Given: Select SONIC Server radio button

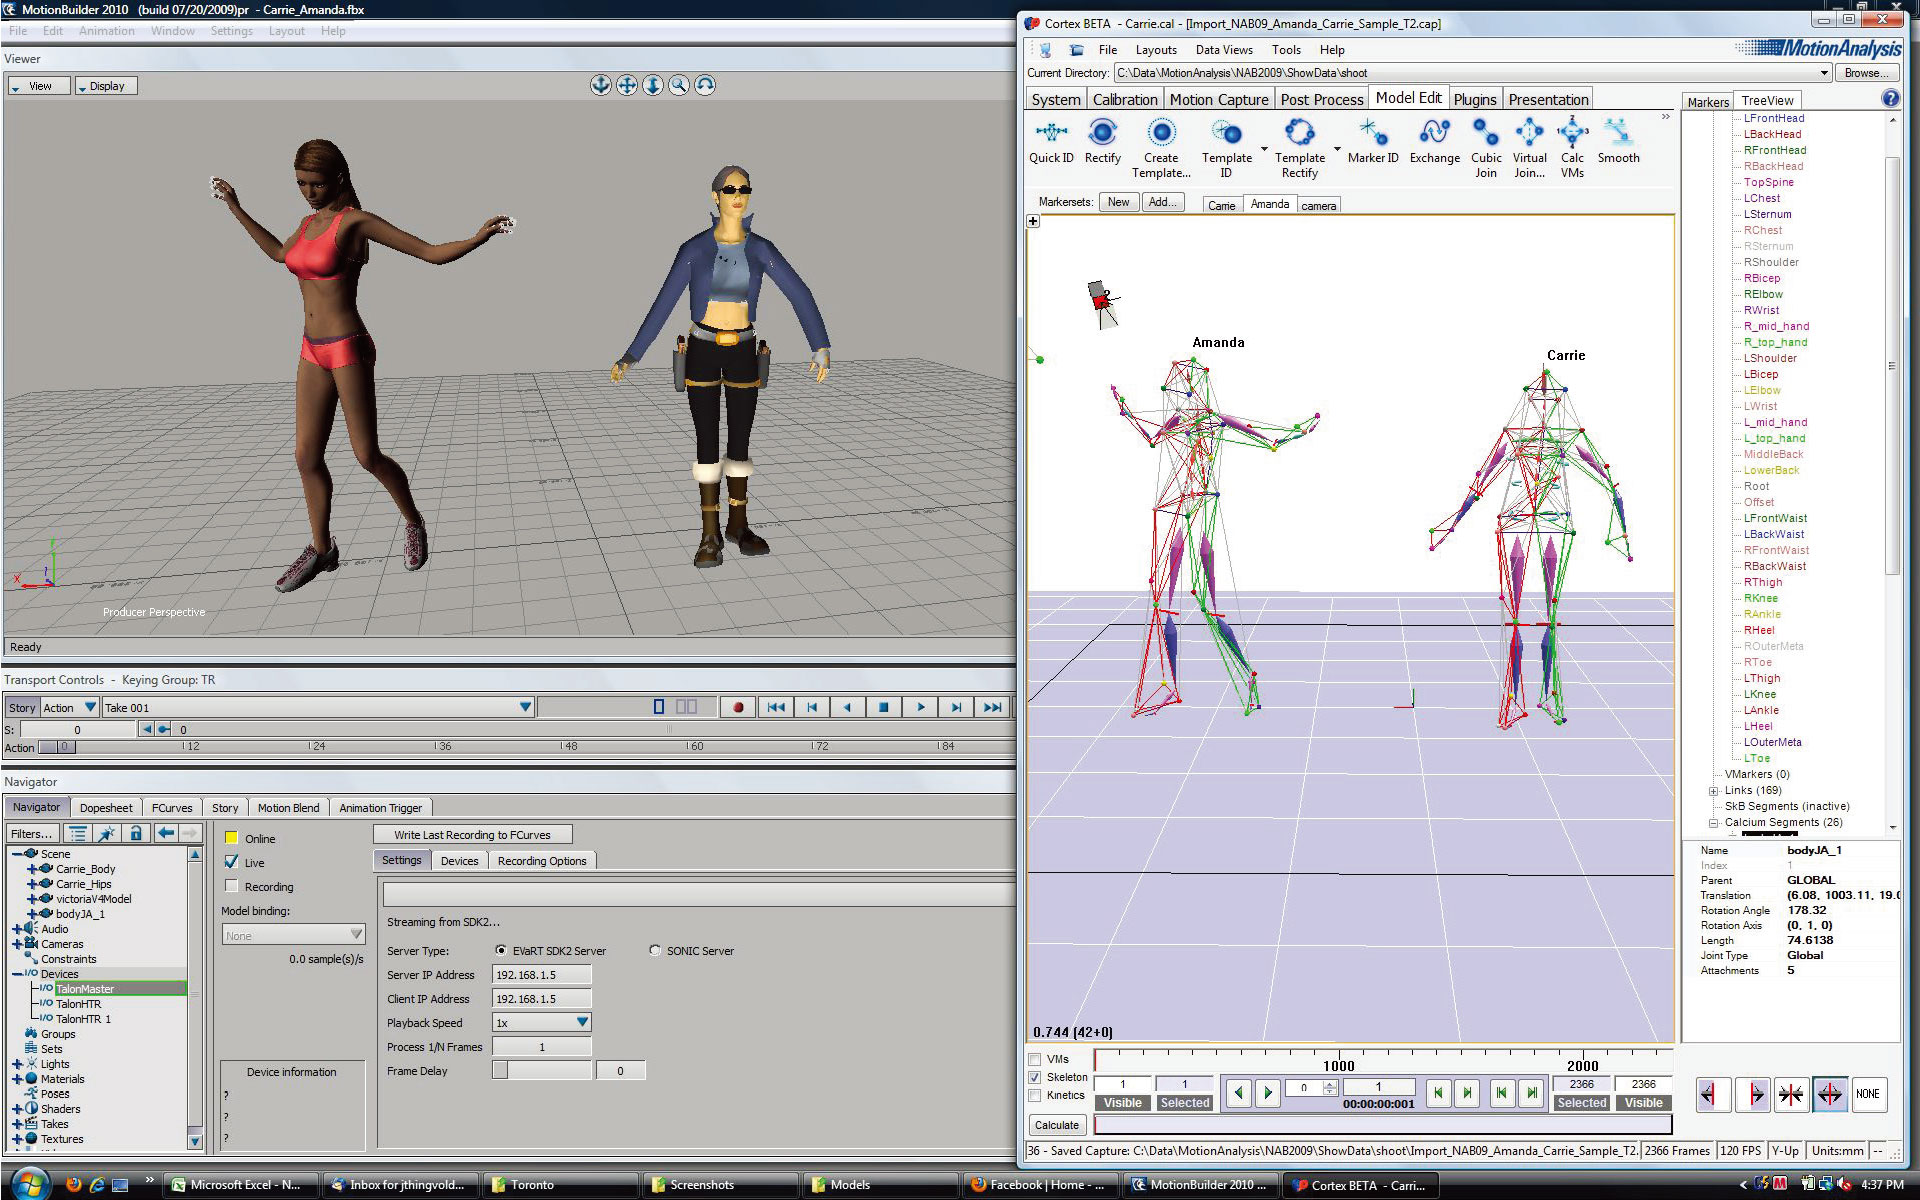Looking at the screenshot, I should [x=655, y=951].
